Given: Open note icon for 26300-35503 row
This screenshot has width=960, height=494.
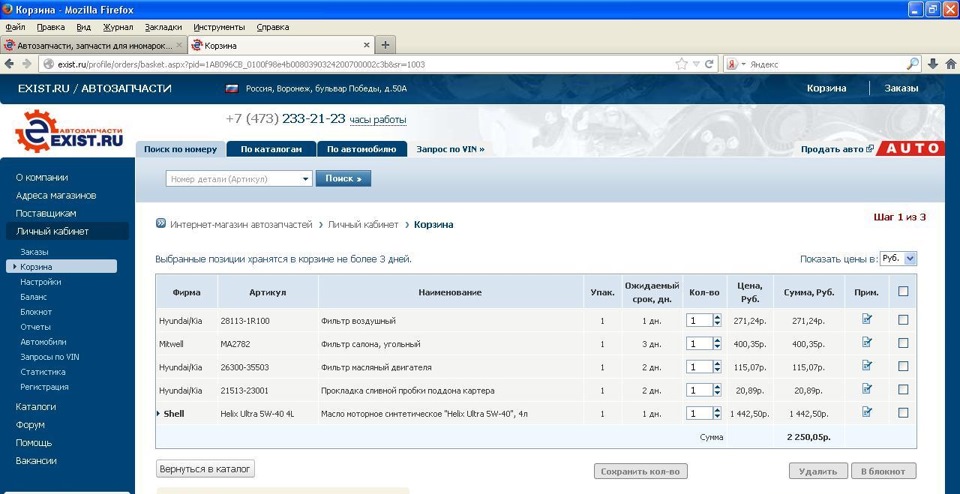Looking at the screenshot, I should (866, 365).
